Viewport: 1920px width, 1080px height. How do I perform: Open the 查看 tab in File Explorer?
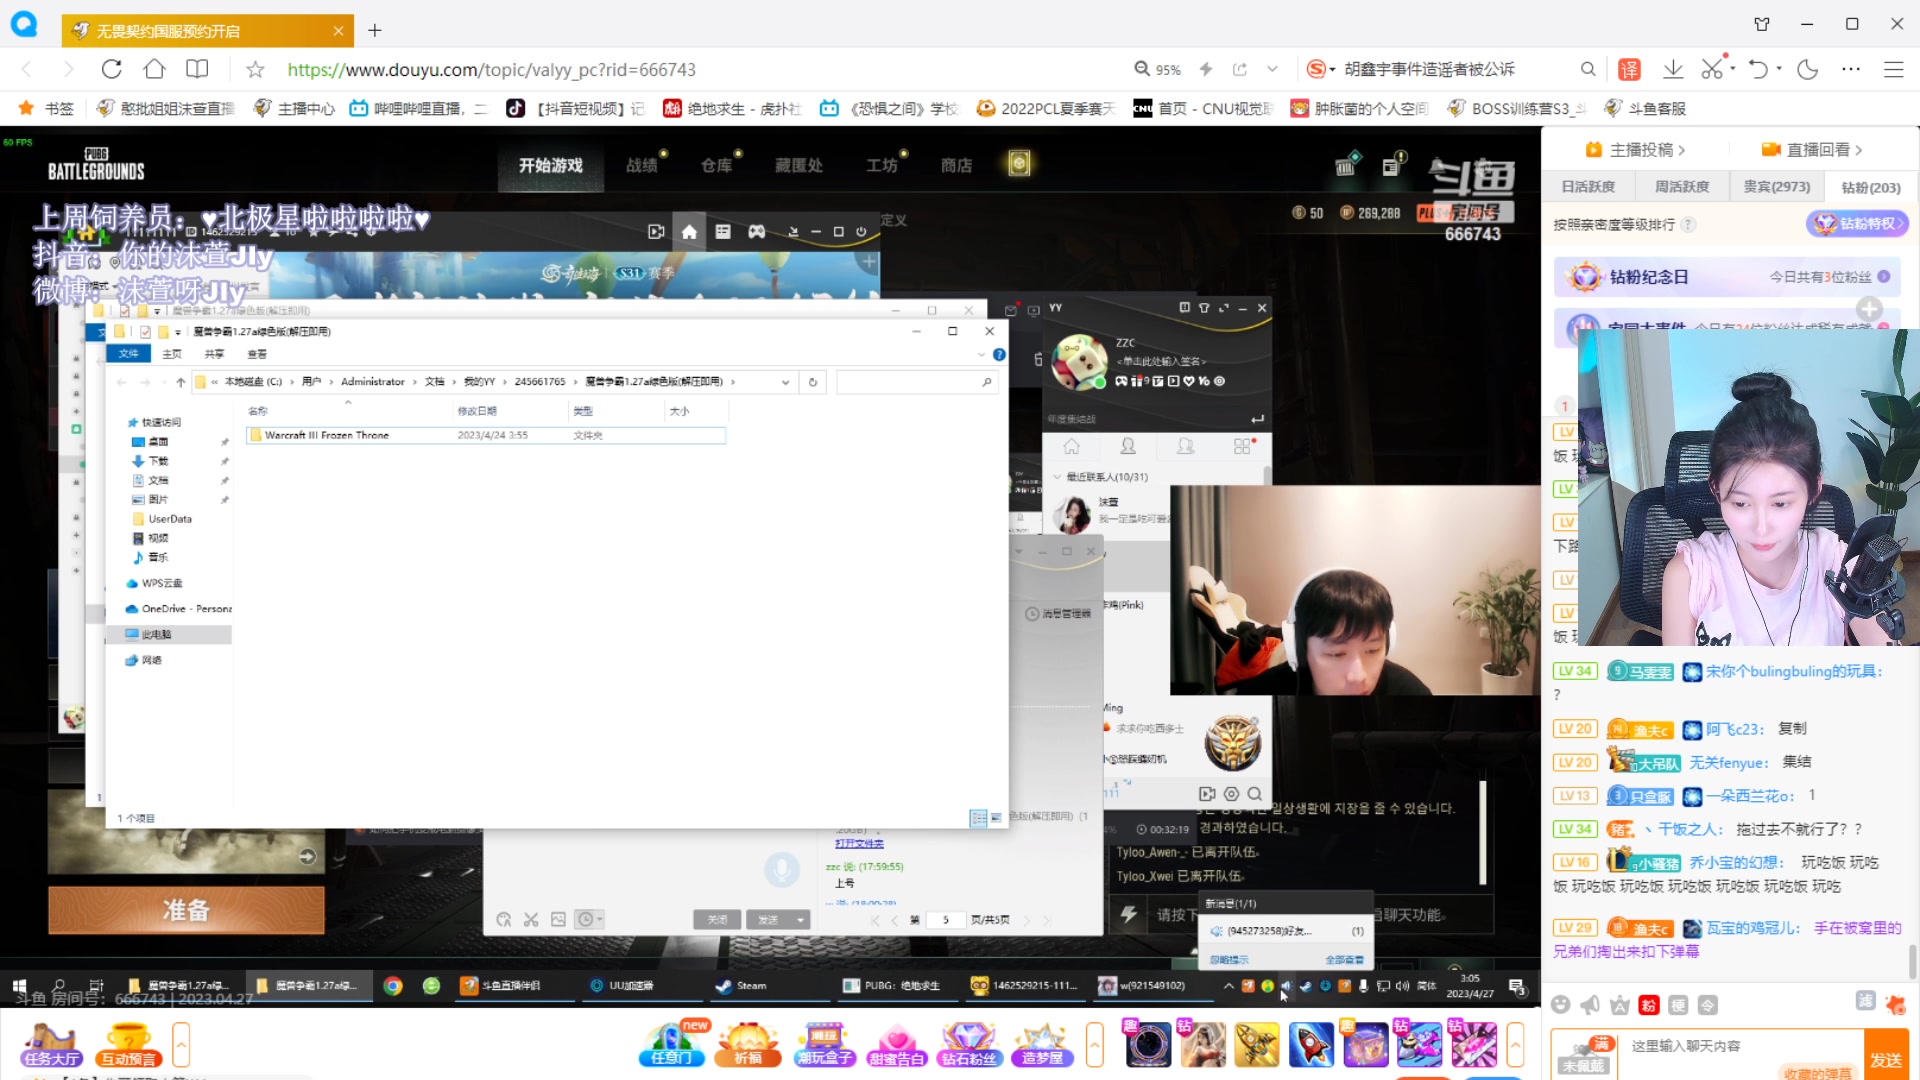(x=257, y=354)
